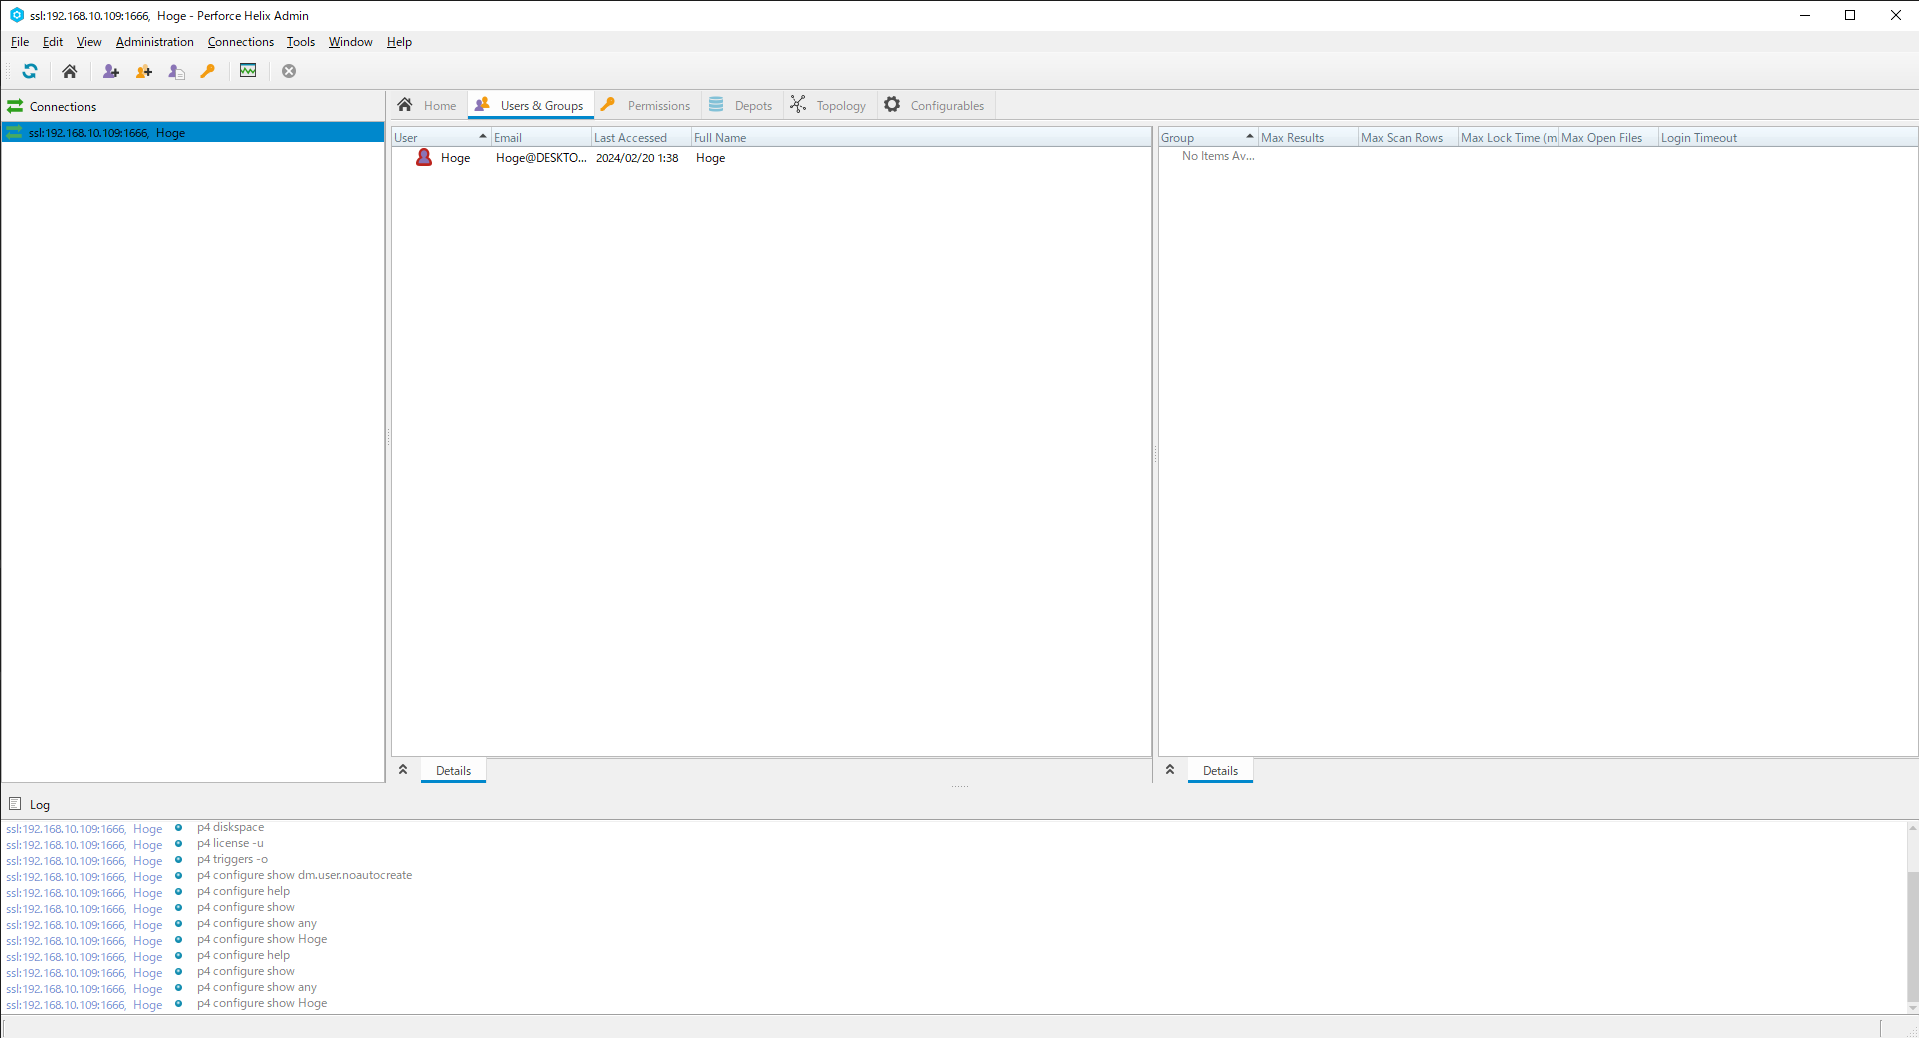Click the New Group toolbar icon
This screenshot has width=1919, height=1038.
144,71
